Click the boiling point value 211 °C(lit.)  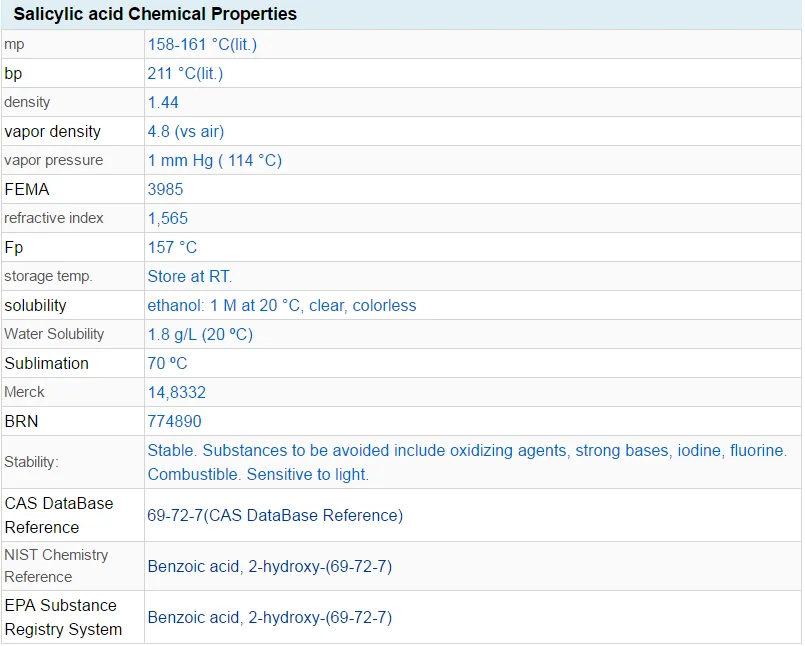pos(185,73)
